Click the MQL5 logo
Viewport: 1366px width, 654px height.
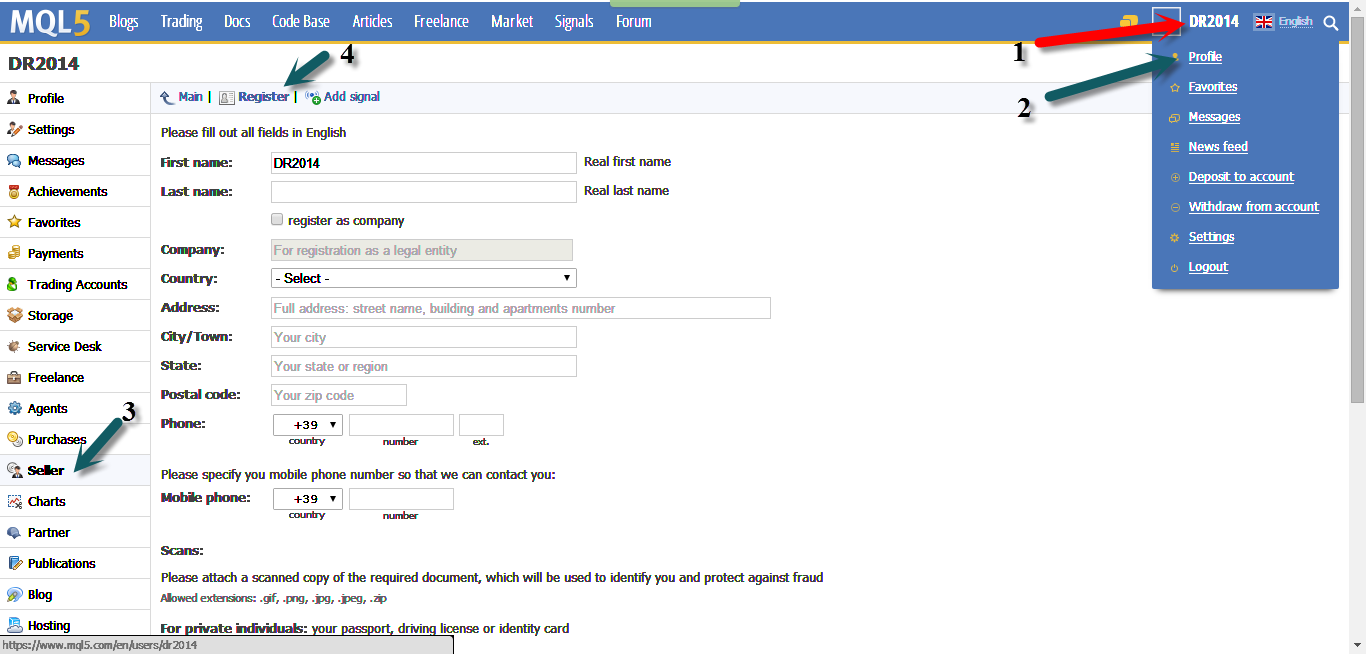(x=50, y=21)
